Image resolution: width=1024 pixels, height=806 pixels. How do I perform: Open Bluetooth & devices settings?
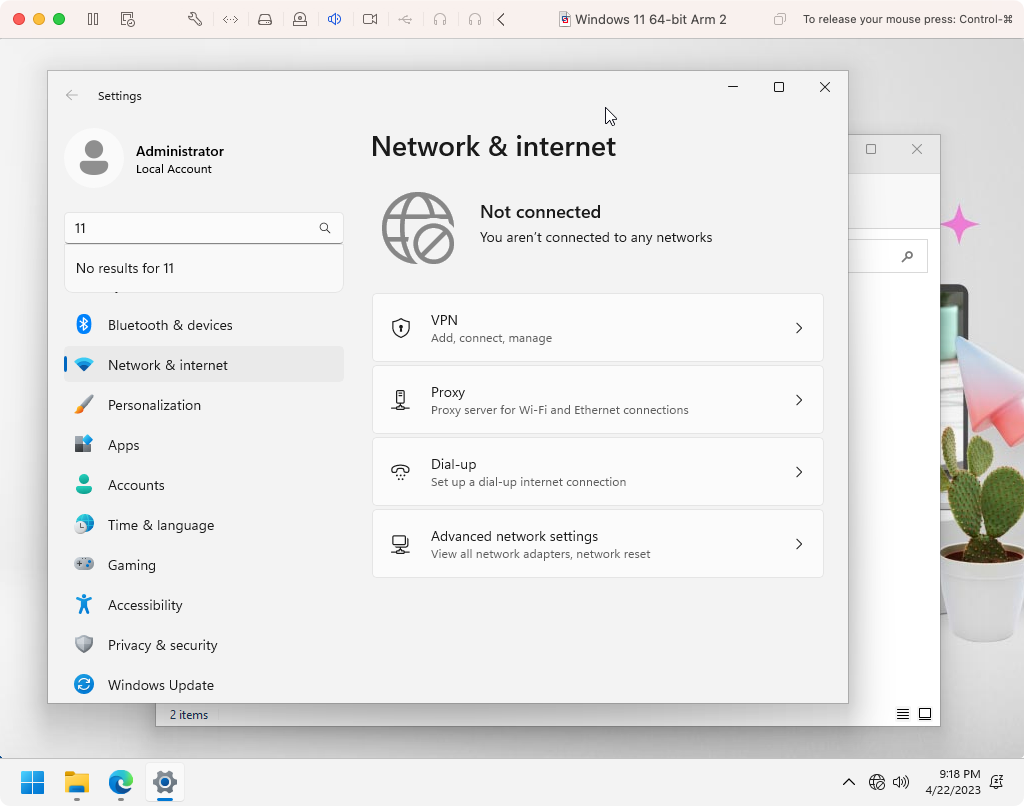pos(204,325)
